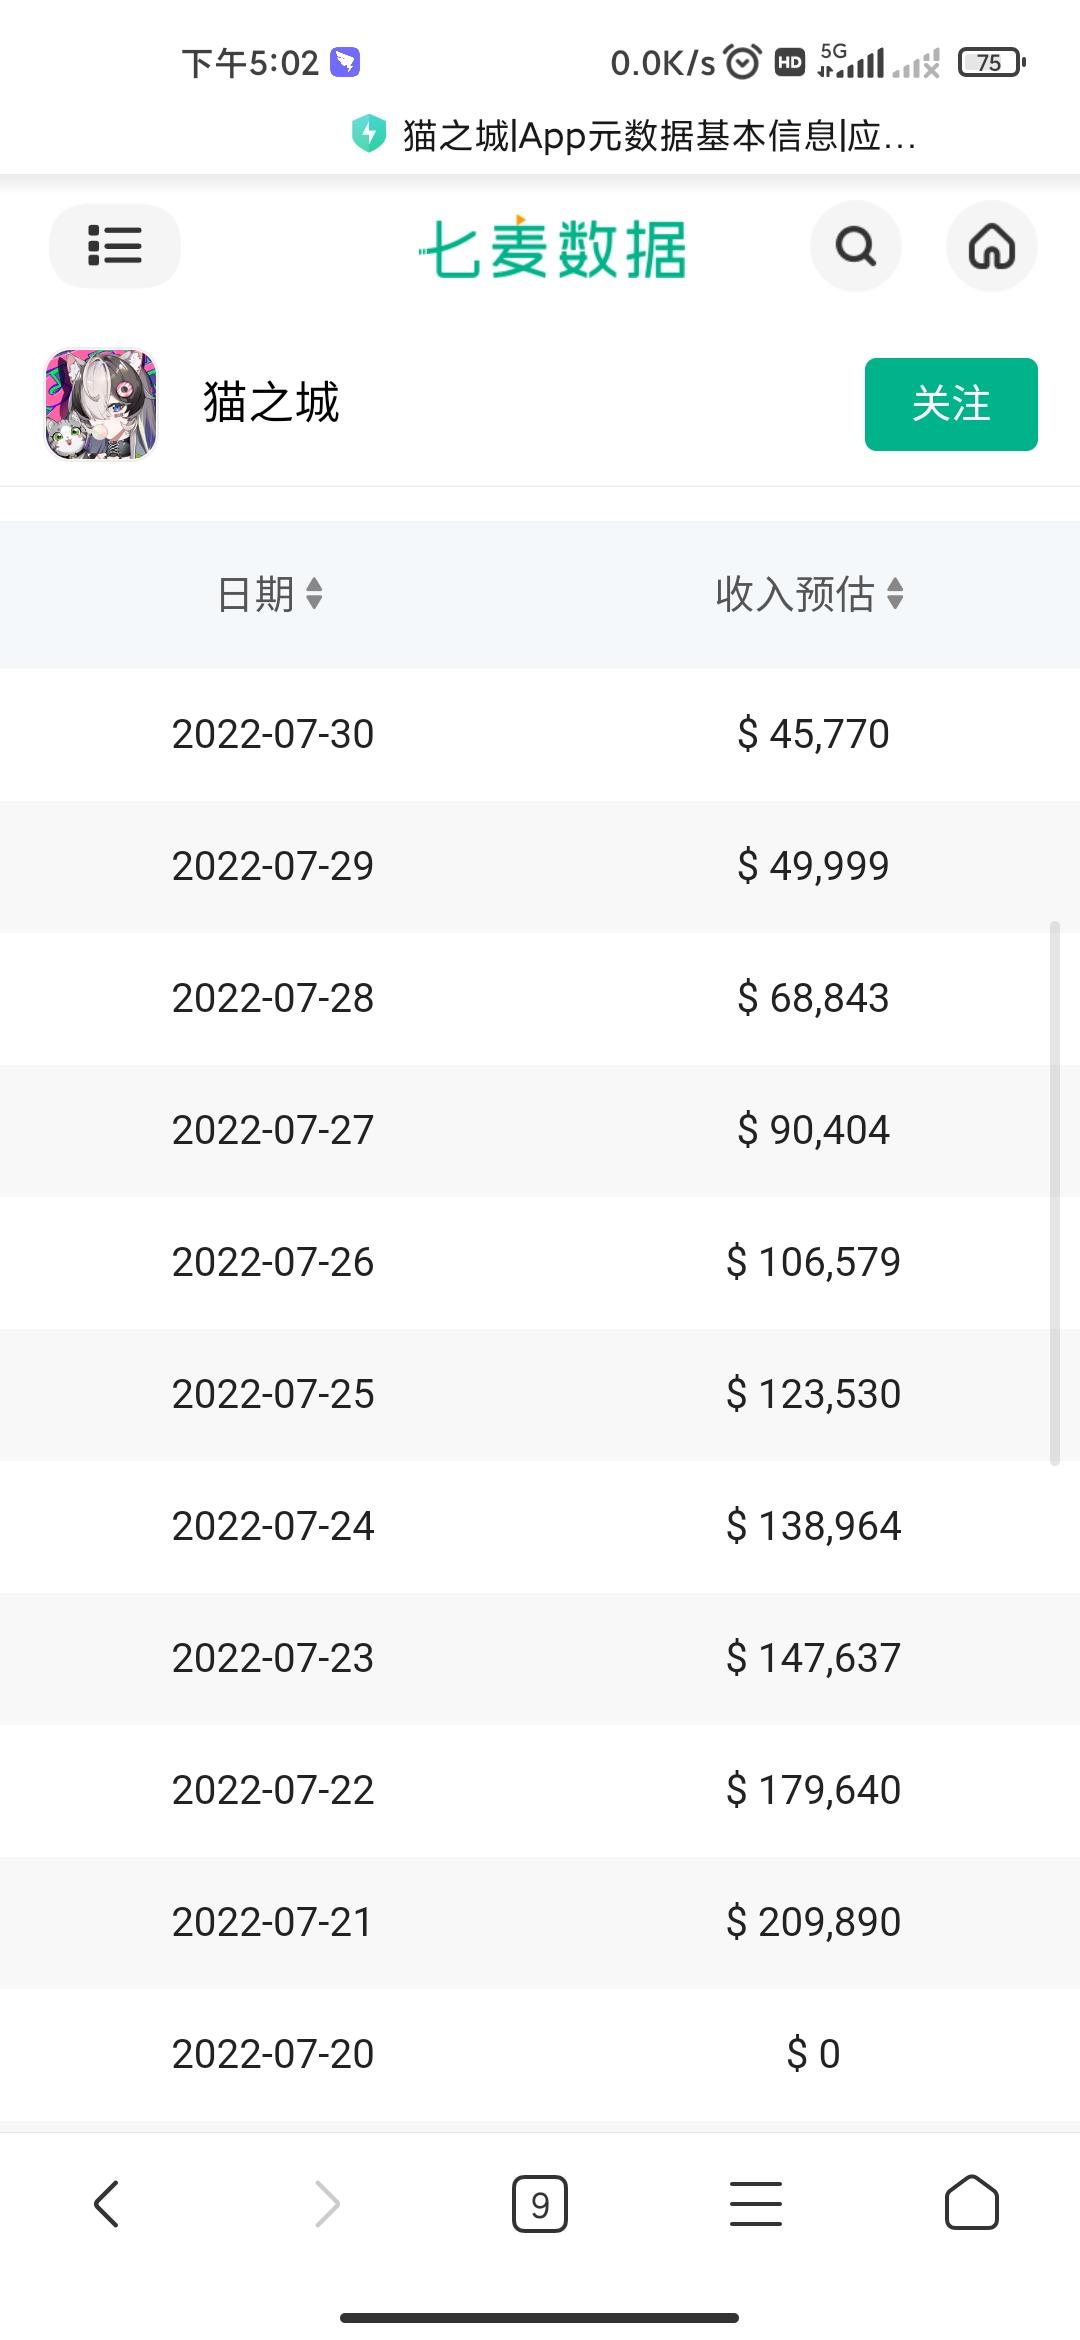Tap the browser forward arrow

point(327,2204)
